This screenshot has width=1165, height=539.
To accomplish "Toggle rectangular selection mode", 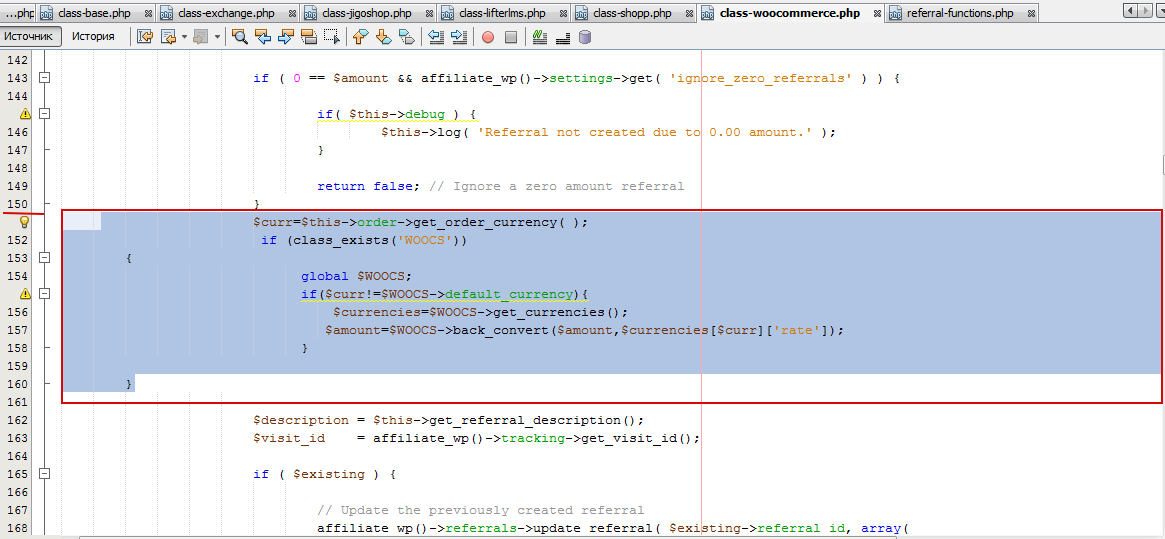I will (x=332, y=36).
